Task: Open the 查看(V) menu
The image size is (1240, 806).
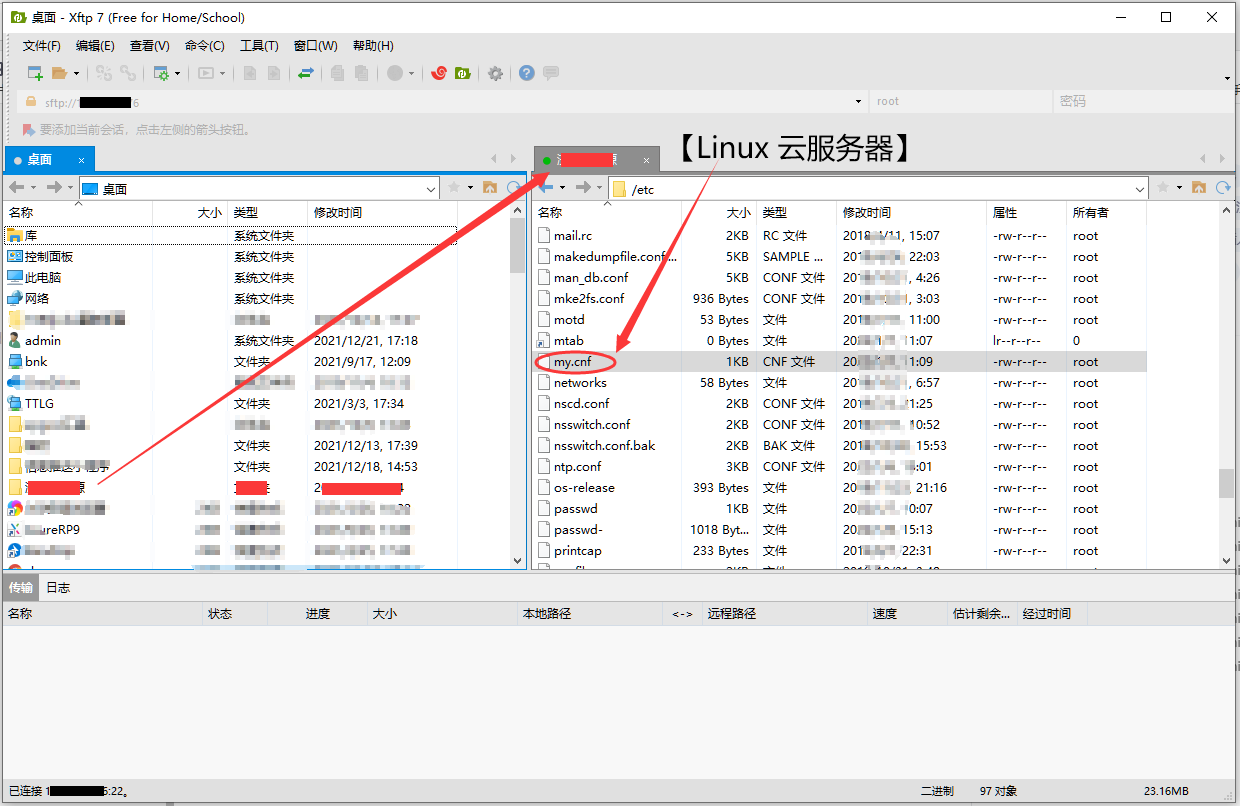Action: point(150,46)
